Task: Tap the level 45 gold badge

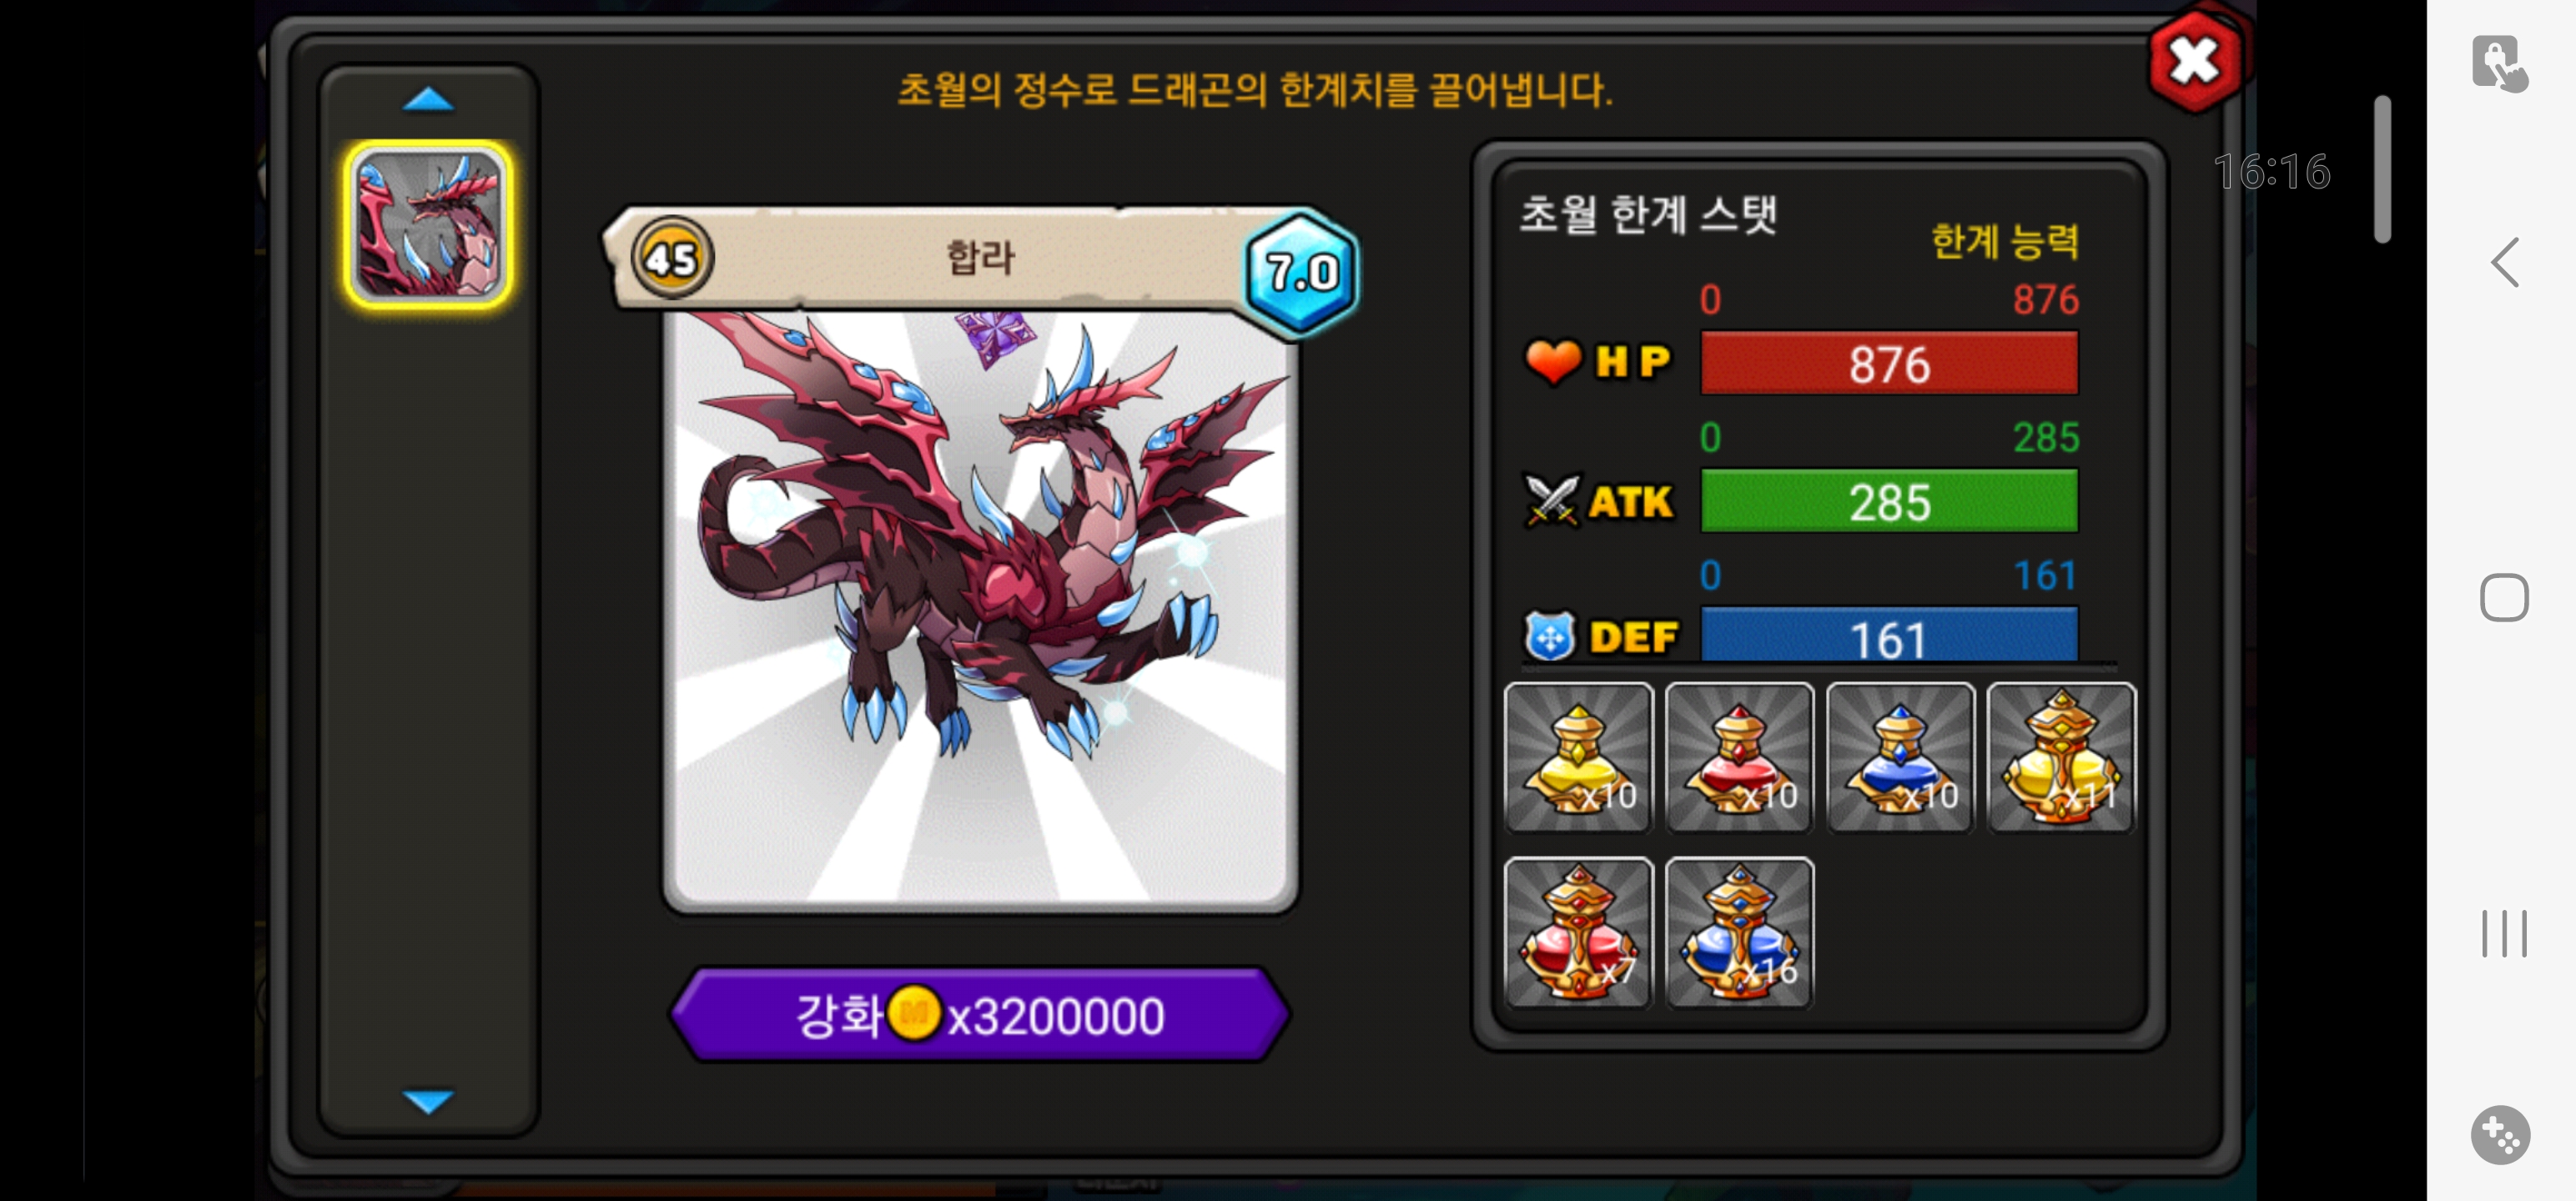Action: click(672, 259)
